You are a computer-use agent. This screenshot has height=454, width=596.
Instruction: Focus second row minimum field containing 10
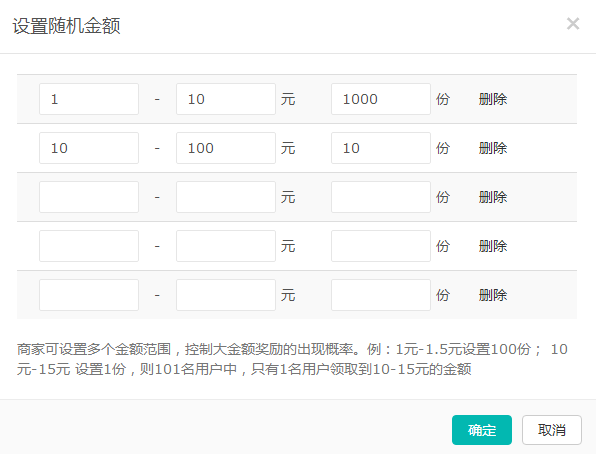click(x=89, y=148)
